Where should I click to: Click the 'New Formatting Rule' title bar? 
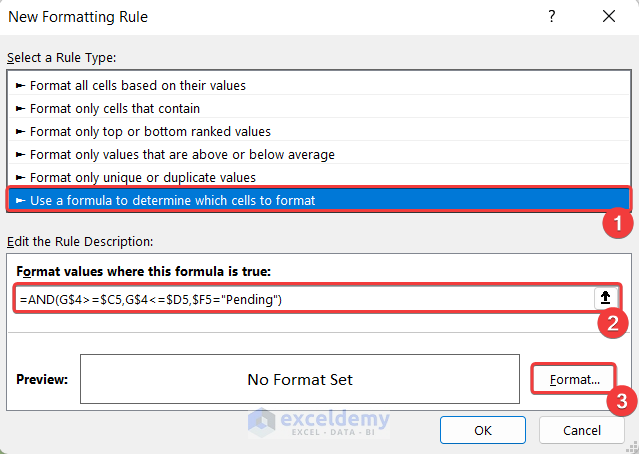tap(250, 17)
